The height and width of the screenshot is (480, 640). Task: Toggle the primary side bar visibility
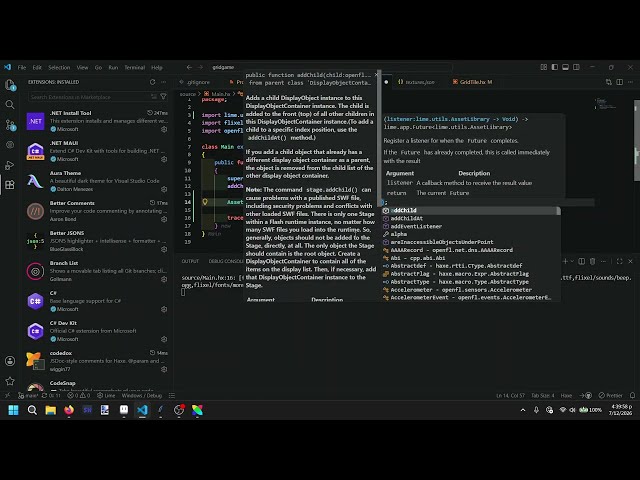[x=555, y=67]
